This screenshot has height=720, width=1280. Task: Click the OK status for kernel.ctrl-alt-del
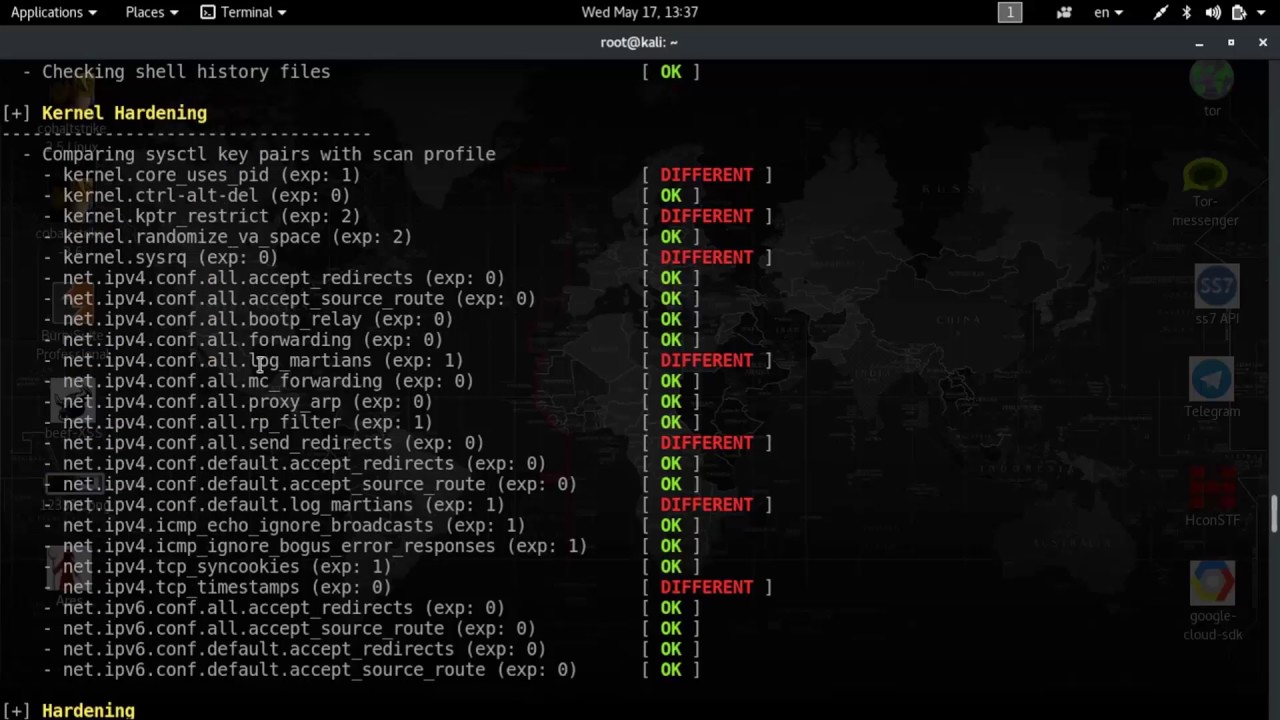pos(670,195)
